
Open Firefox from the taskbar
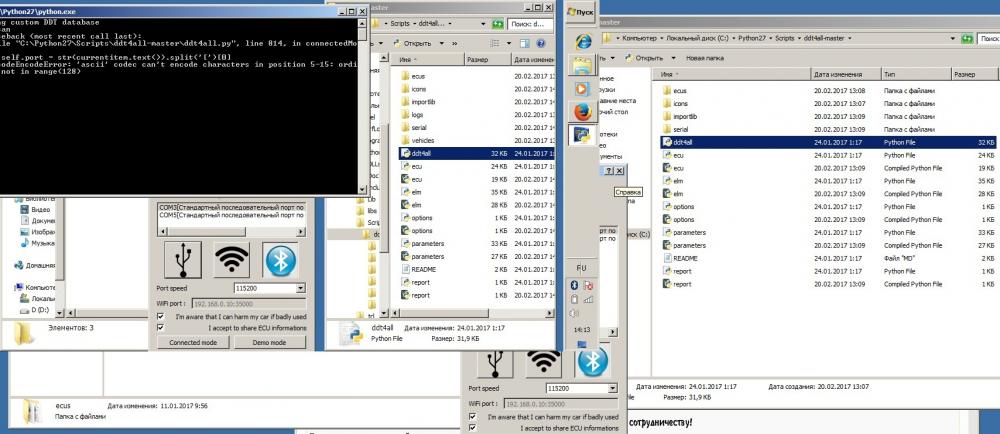(582, 112)
